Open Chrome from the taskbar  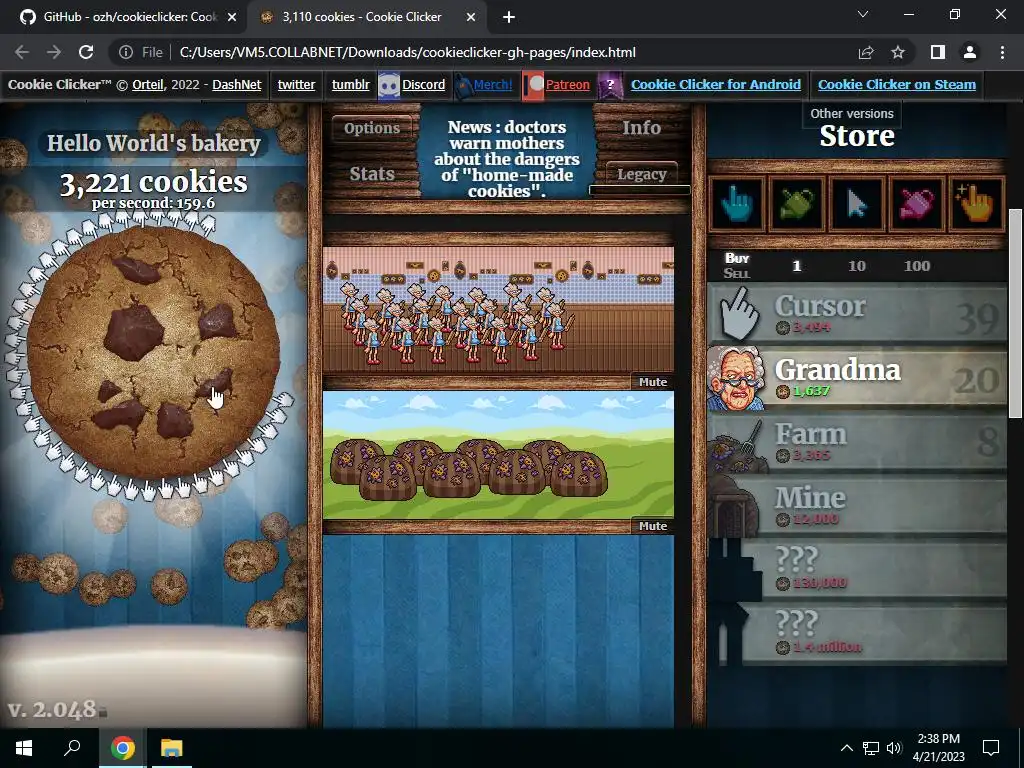pyautogui.click(x=122, y=748)
